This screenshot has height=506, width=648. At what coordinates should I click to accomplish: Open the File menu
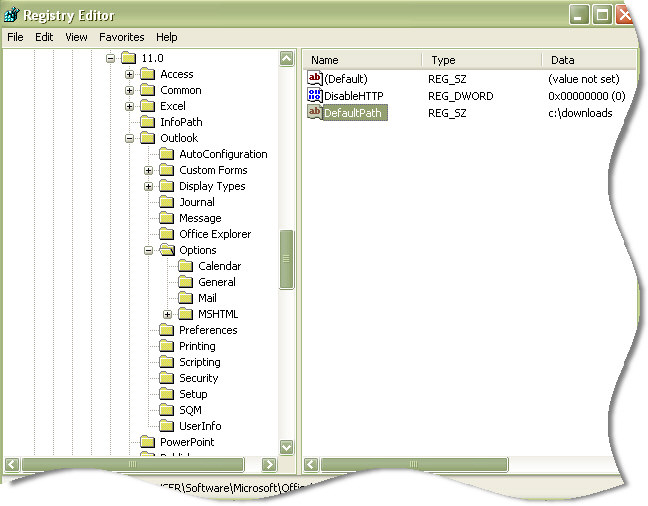15,37
